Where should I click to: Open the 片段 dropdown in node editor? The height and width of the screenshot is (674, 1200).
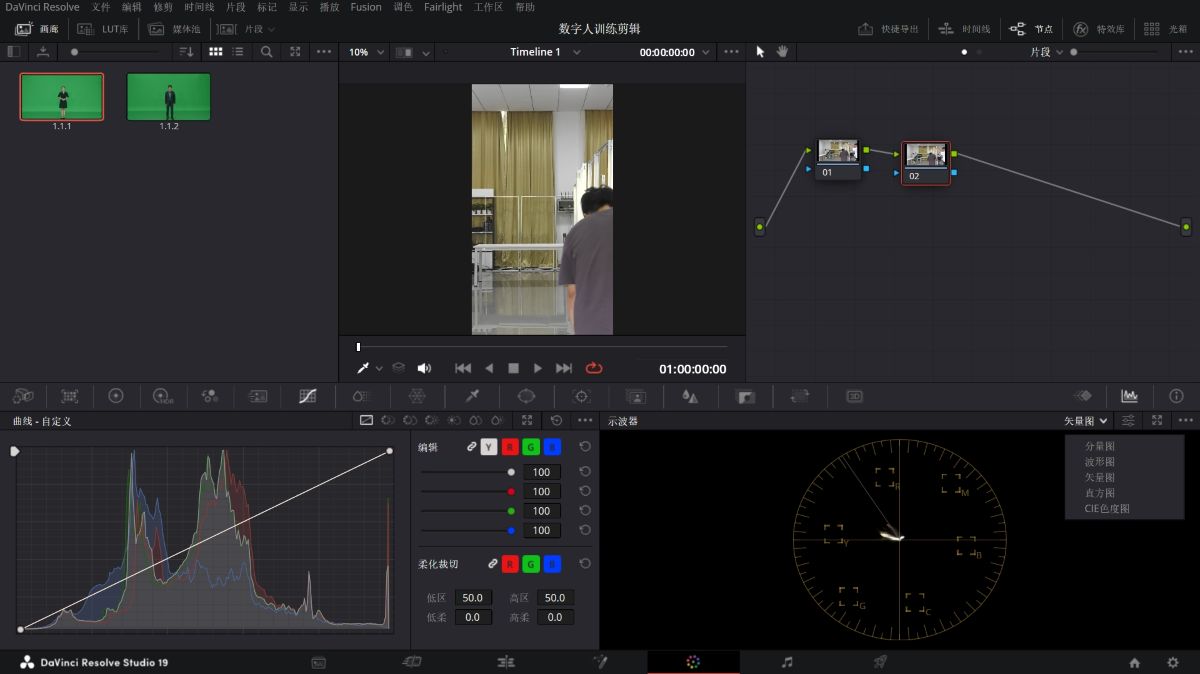pos(1046,52)
